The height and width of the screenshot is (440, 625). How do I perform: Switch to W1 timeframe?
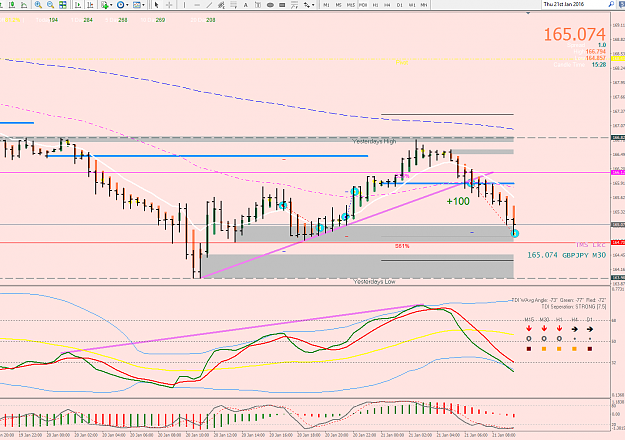412,5
